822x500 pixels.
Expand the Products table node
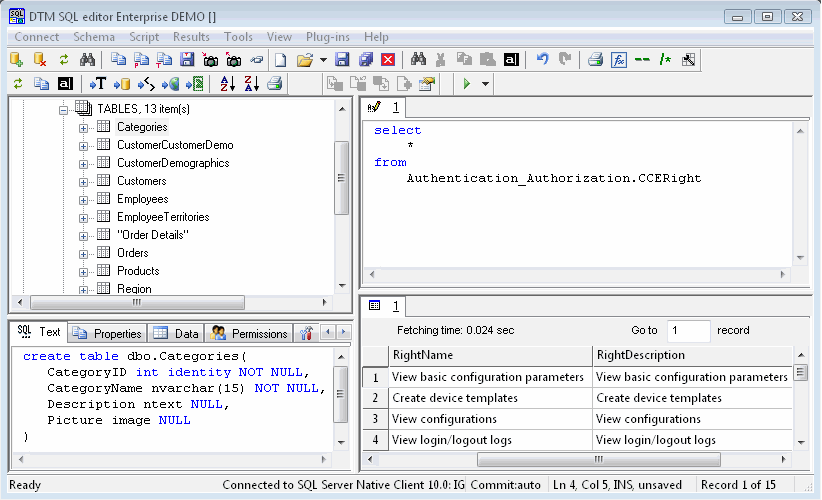coord(84,271)
